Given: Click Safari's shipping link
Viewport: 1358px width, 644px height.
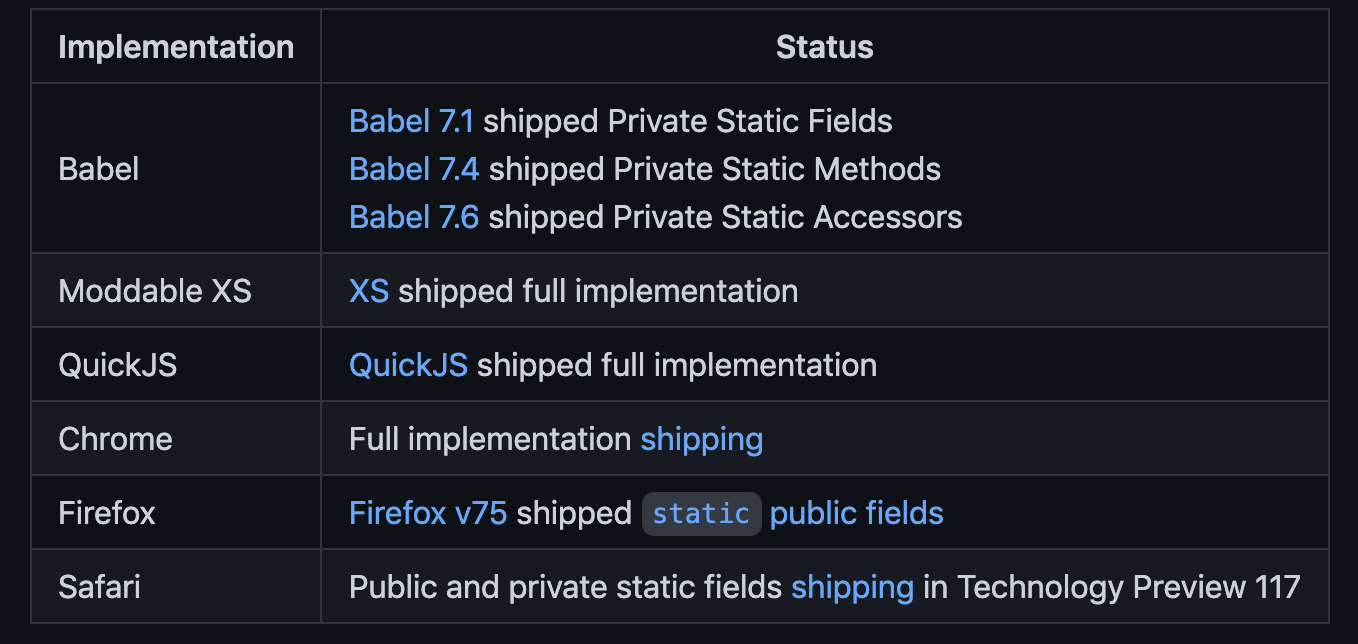Looking at the screenshot, I should (852, 587).
